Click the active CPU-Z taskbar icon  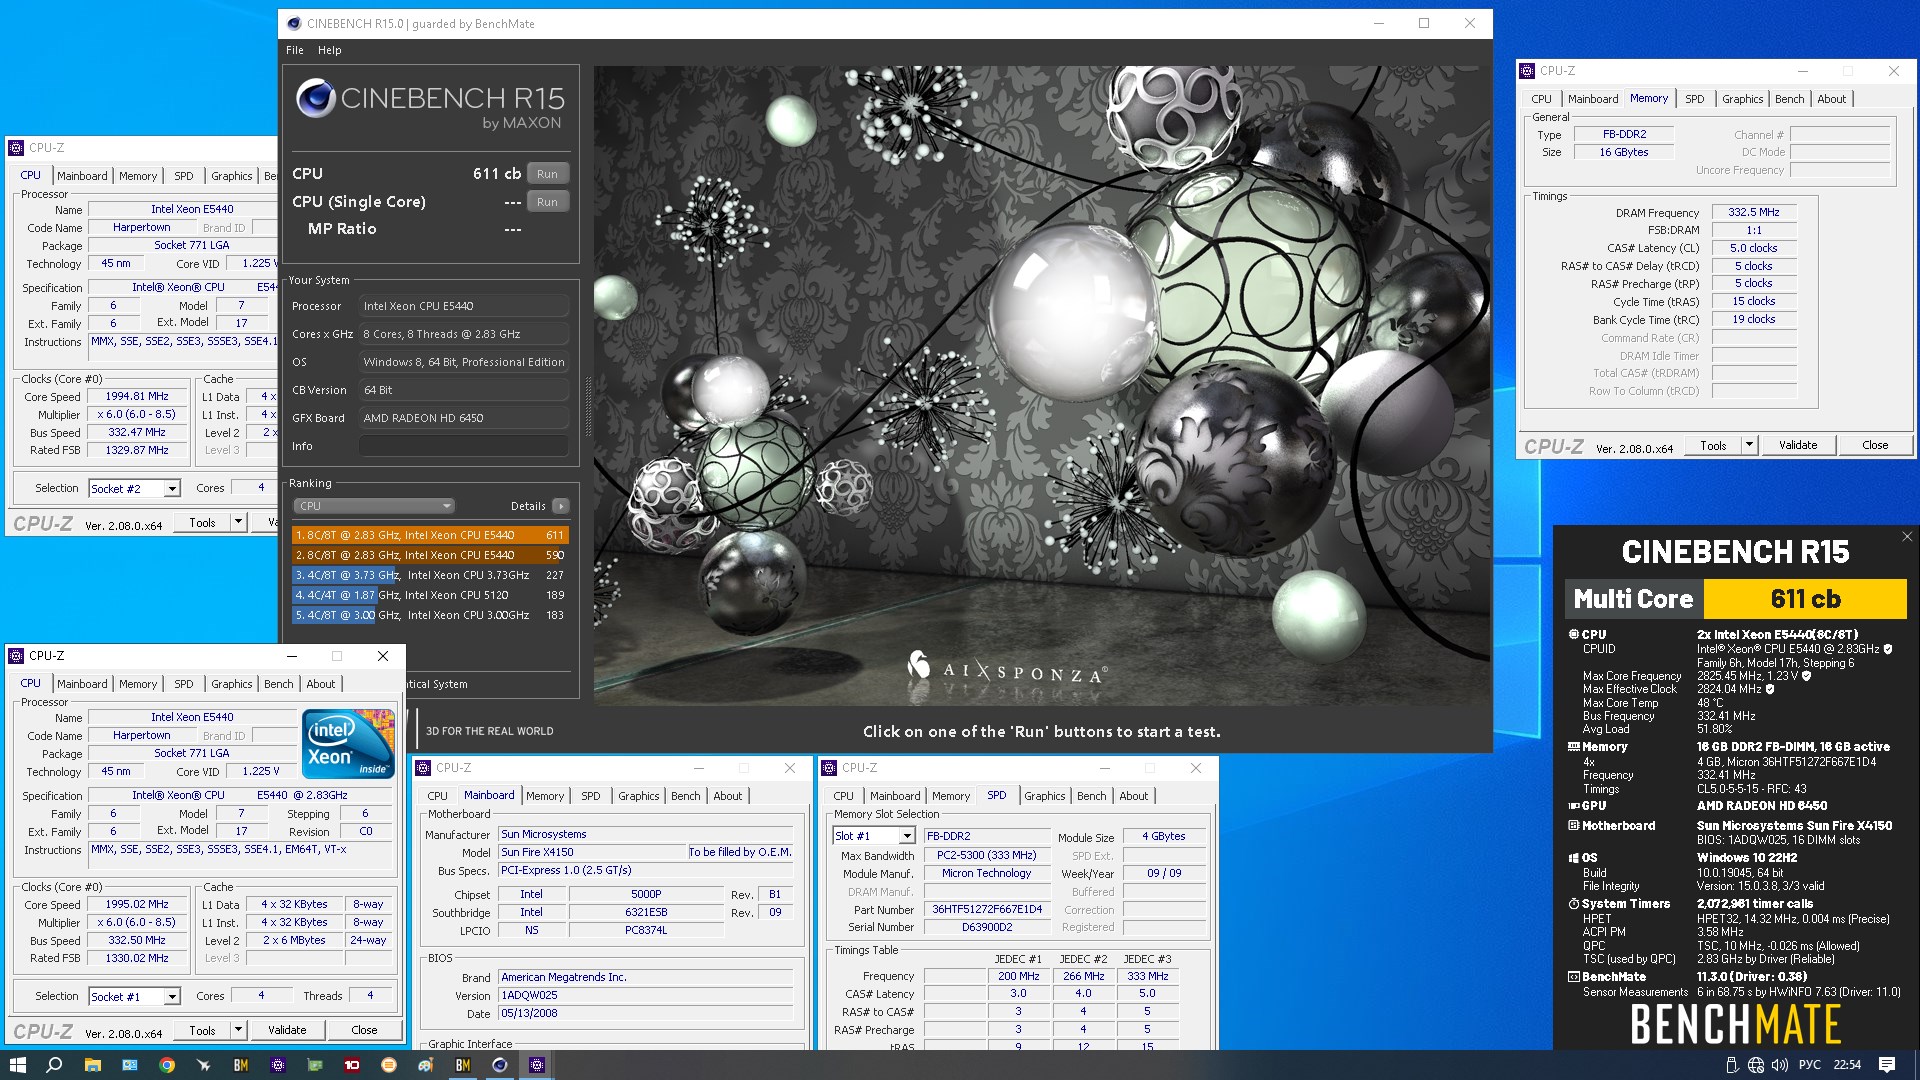537,1065
